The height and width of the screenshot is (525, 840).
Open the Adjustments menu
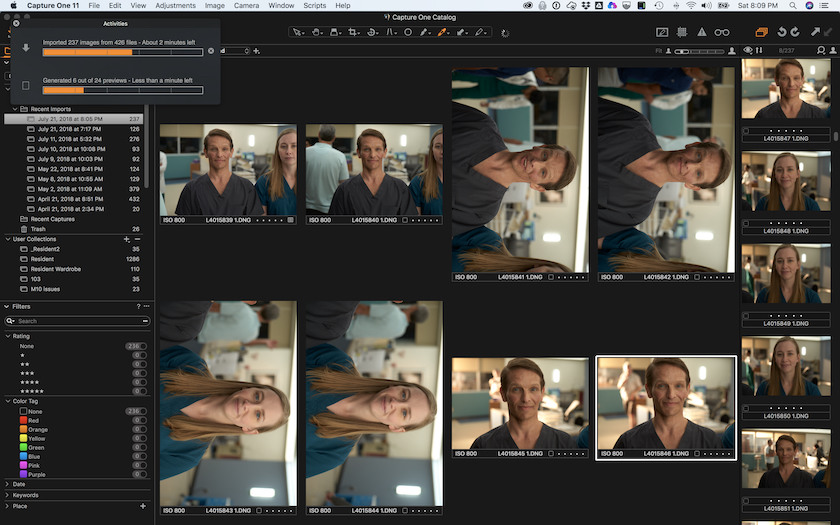point(175,5)
